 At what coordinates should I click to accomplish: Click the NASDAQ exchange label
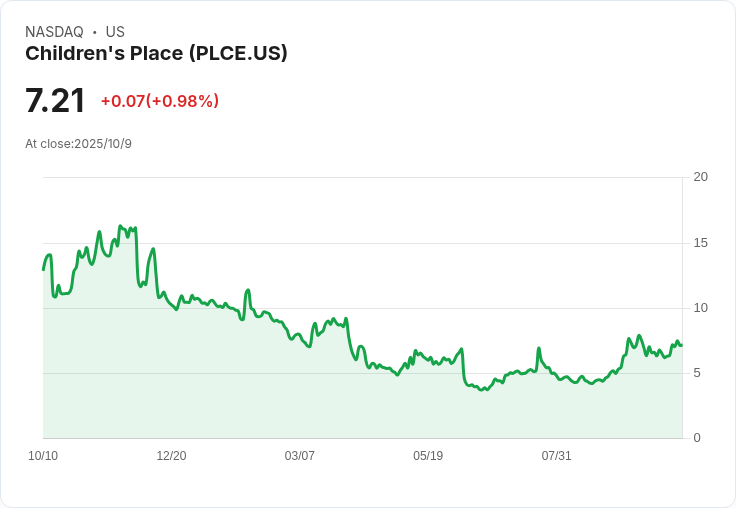click(54, 32)
